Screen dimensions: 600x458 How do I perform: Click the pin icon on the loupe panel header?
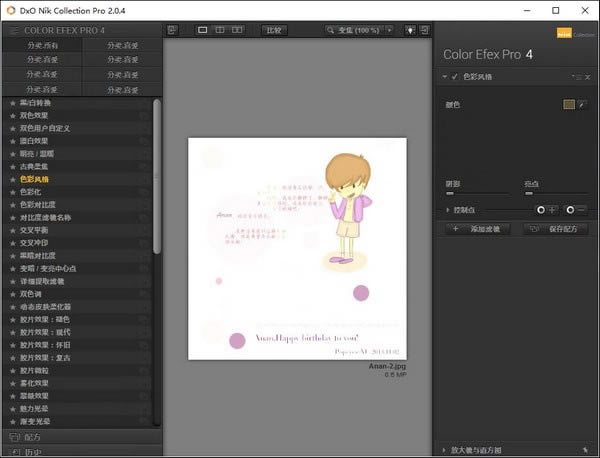coord(585,450)
